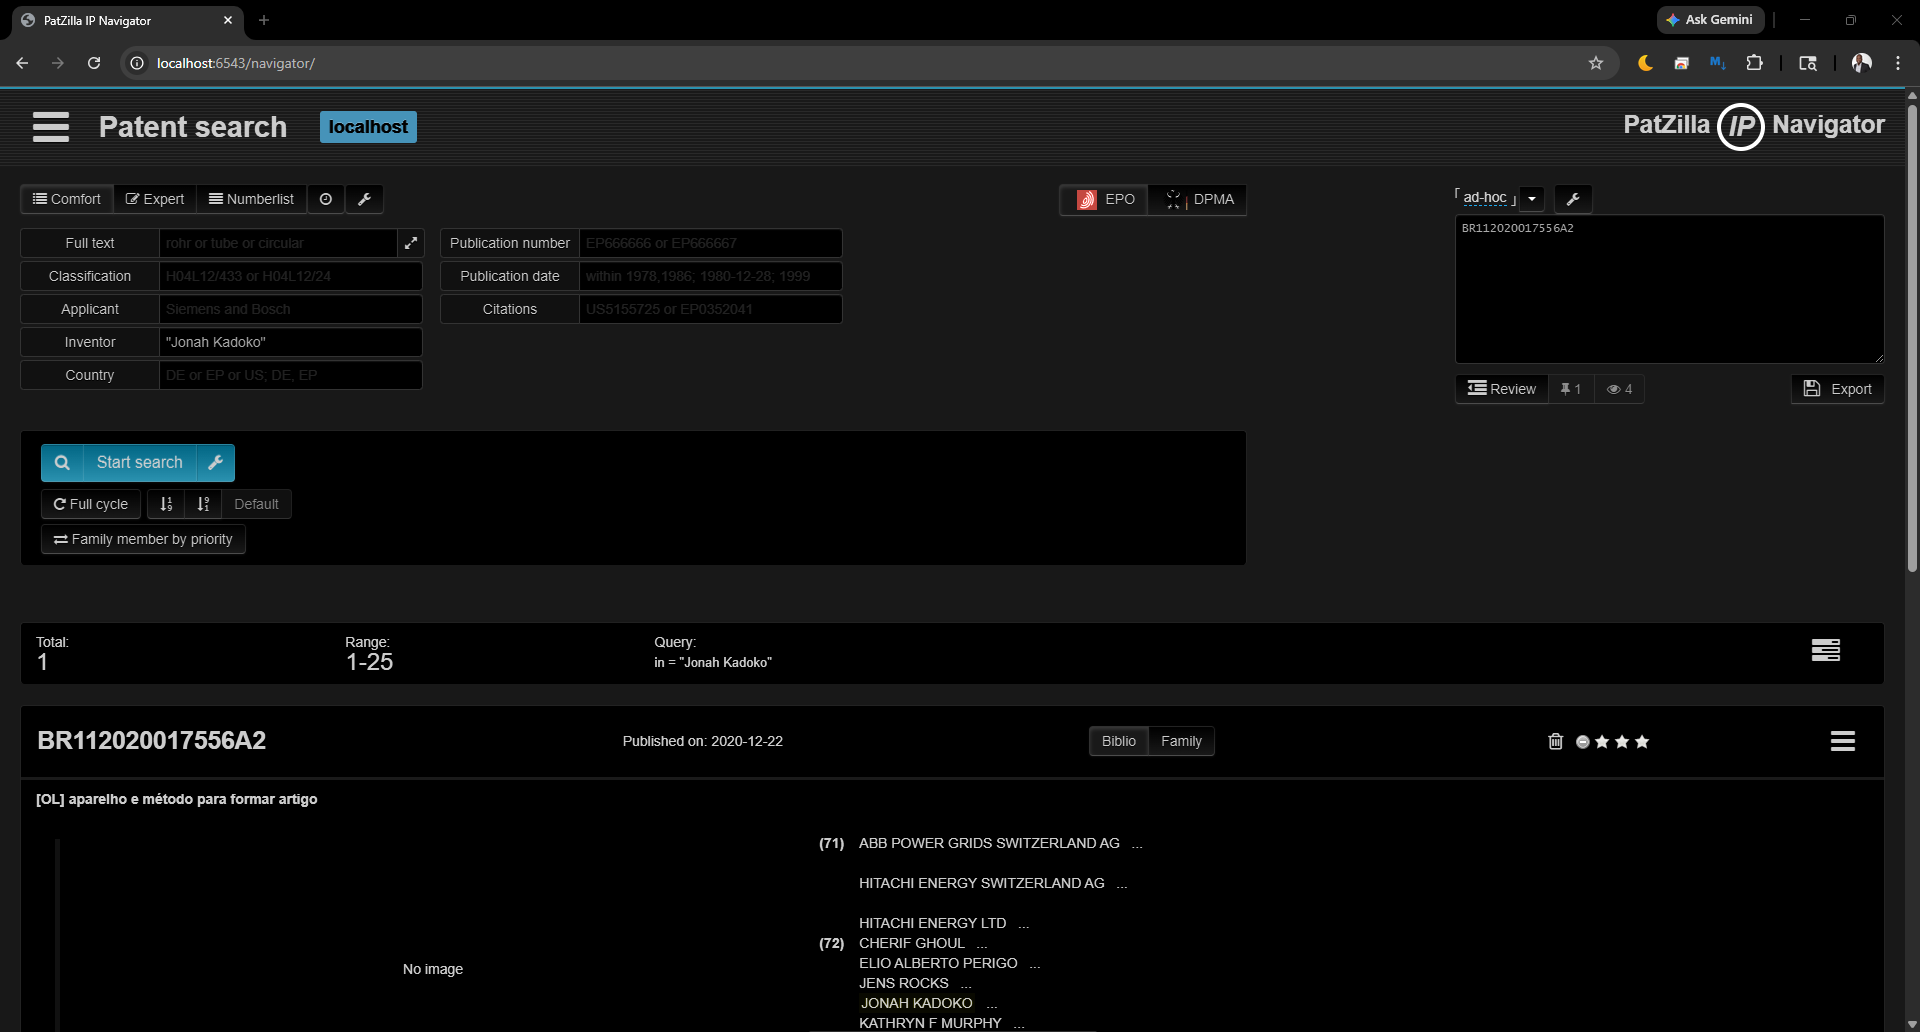Focus the Citations input field

tap(710, 309)
